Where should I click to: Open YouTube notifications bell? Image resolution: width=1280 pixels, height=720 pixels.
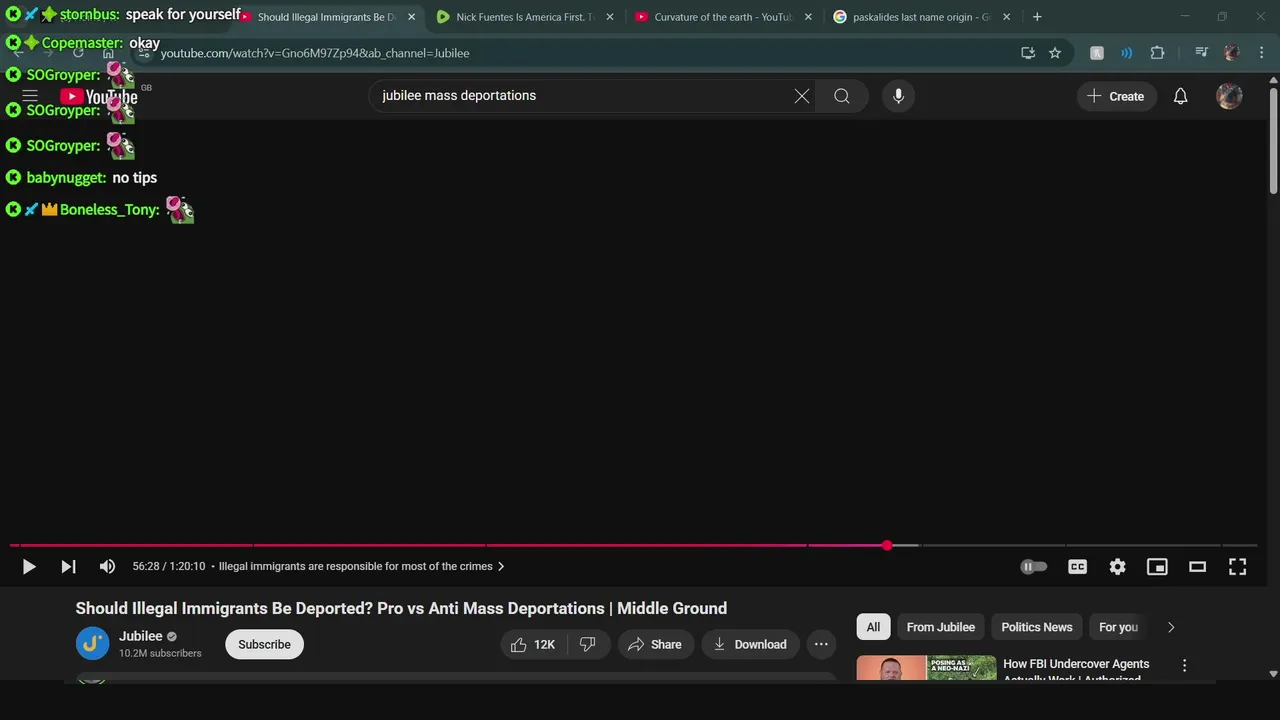coord(1180,96)
